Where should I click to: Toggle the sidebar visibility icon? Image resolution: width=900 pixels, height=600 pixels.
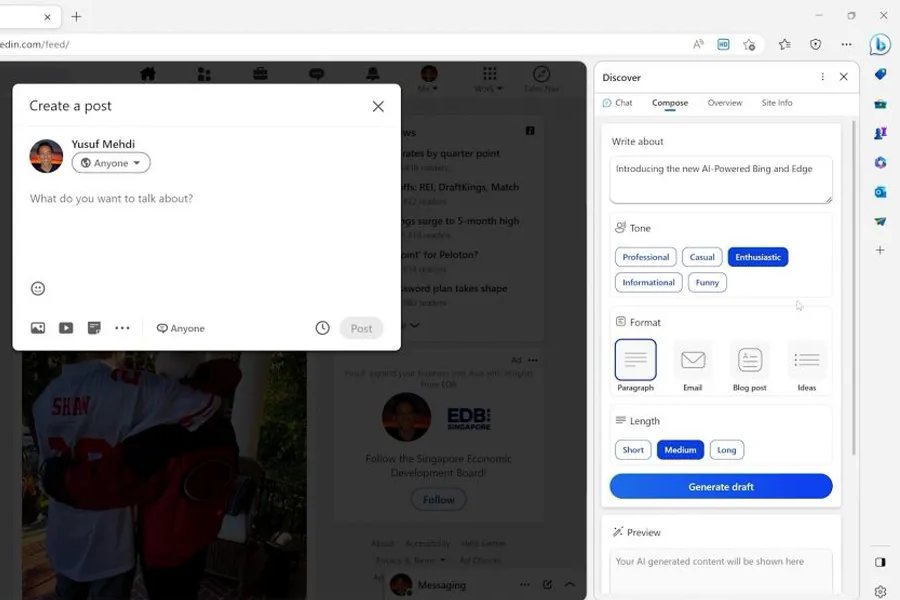pos(880,562)
